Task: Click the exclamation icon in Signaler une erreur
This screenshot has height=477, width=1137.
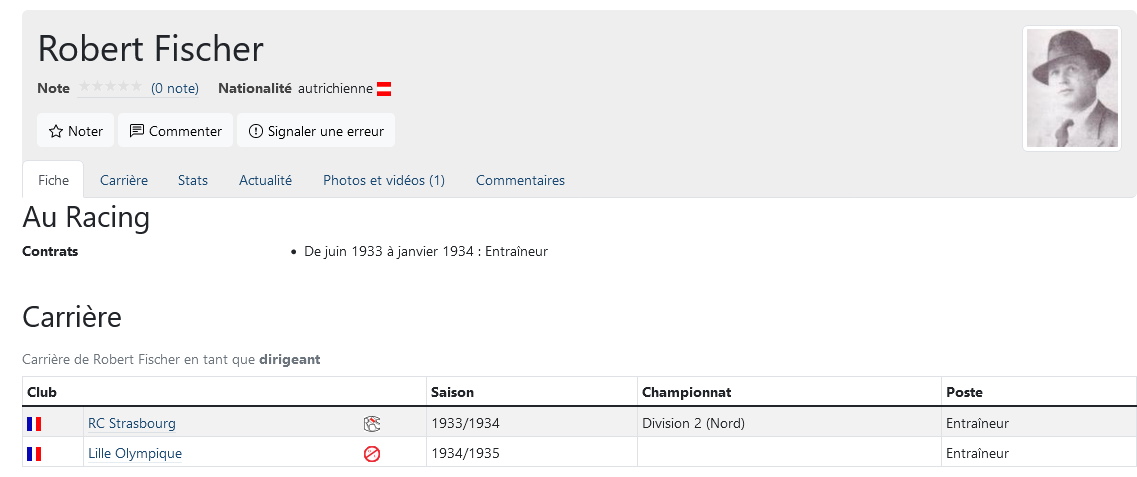Action: (x=256, y=131)
